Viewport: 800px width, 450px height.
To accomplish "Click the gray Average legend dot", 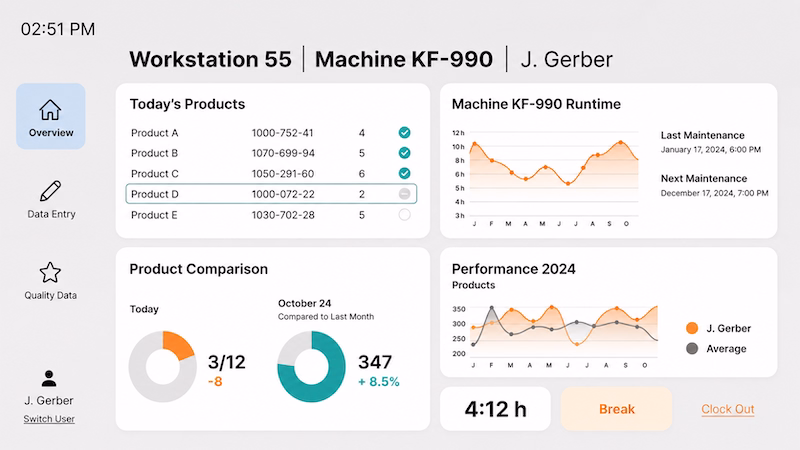I will point(692,348).
